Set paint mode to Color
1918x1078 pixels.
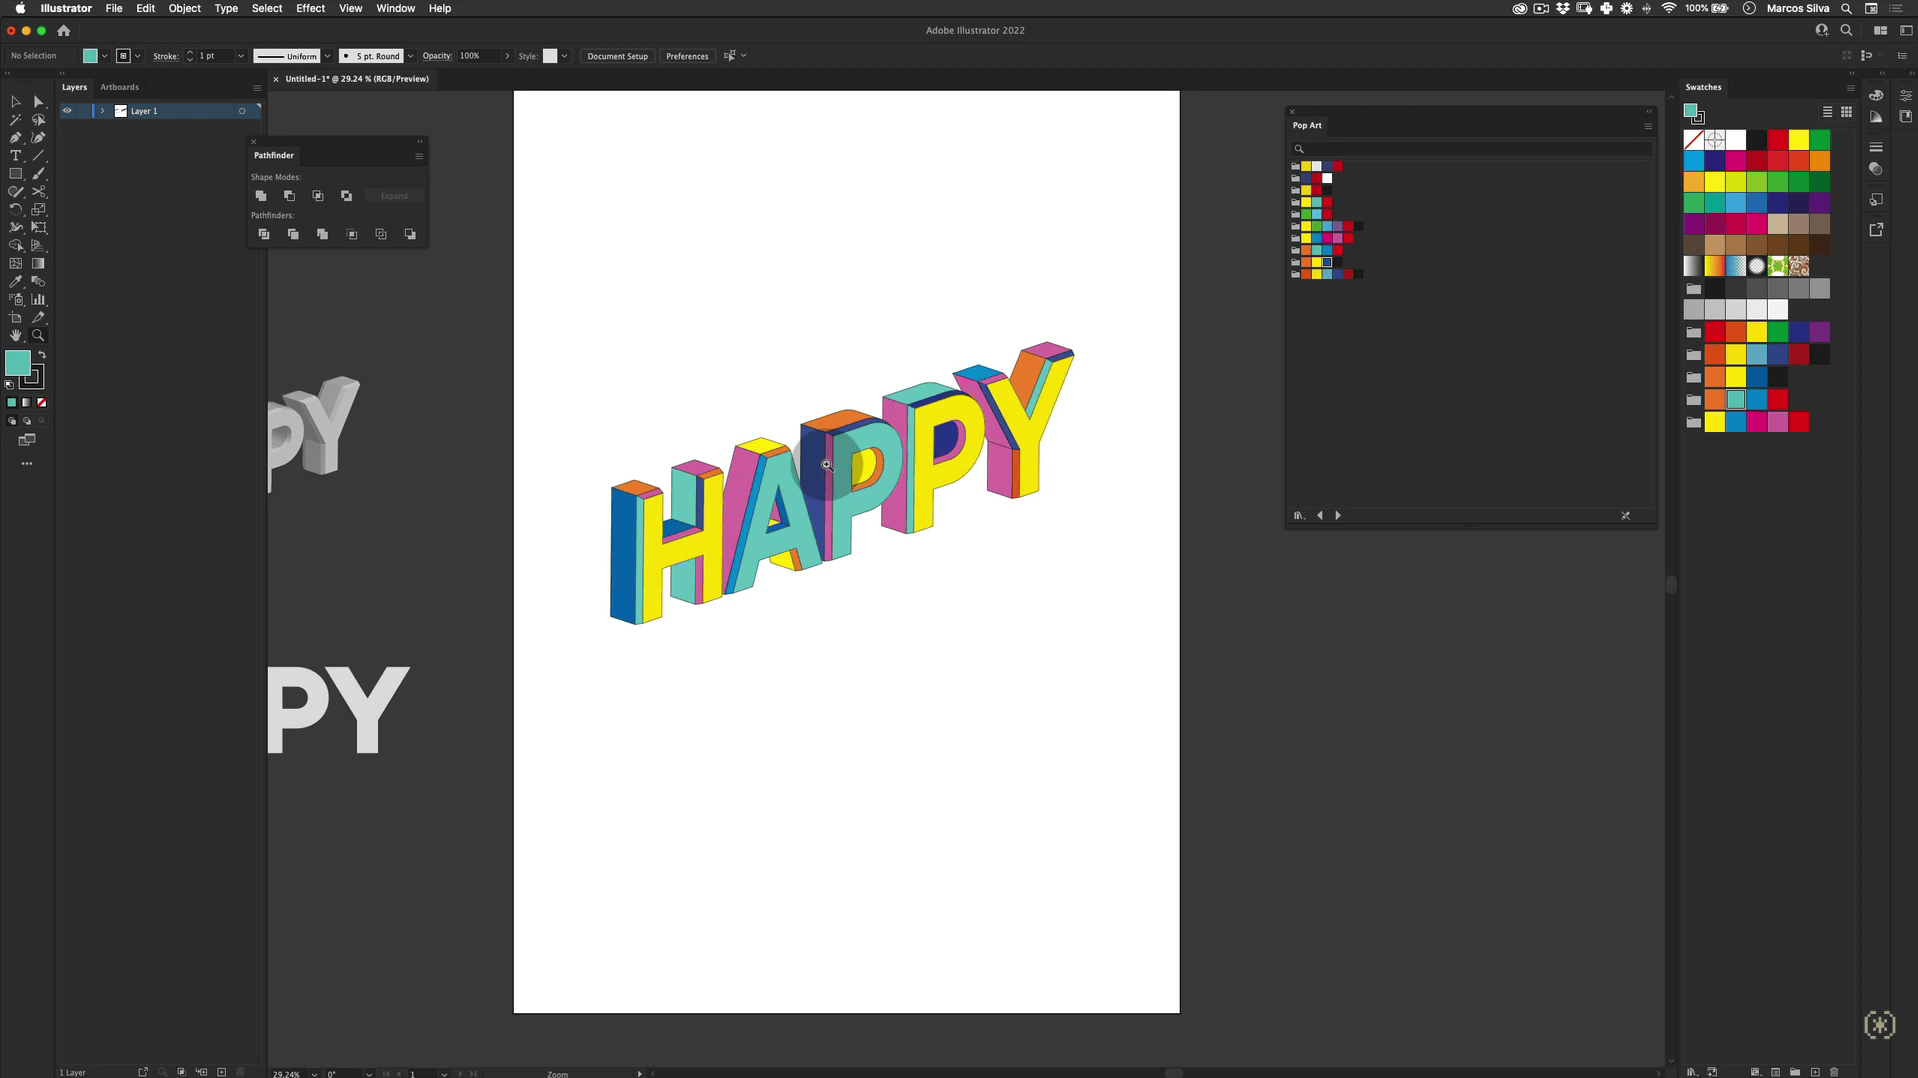[12, 402]
